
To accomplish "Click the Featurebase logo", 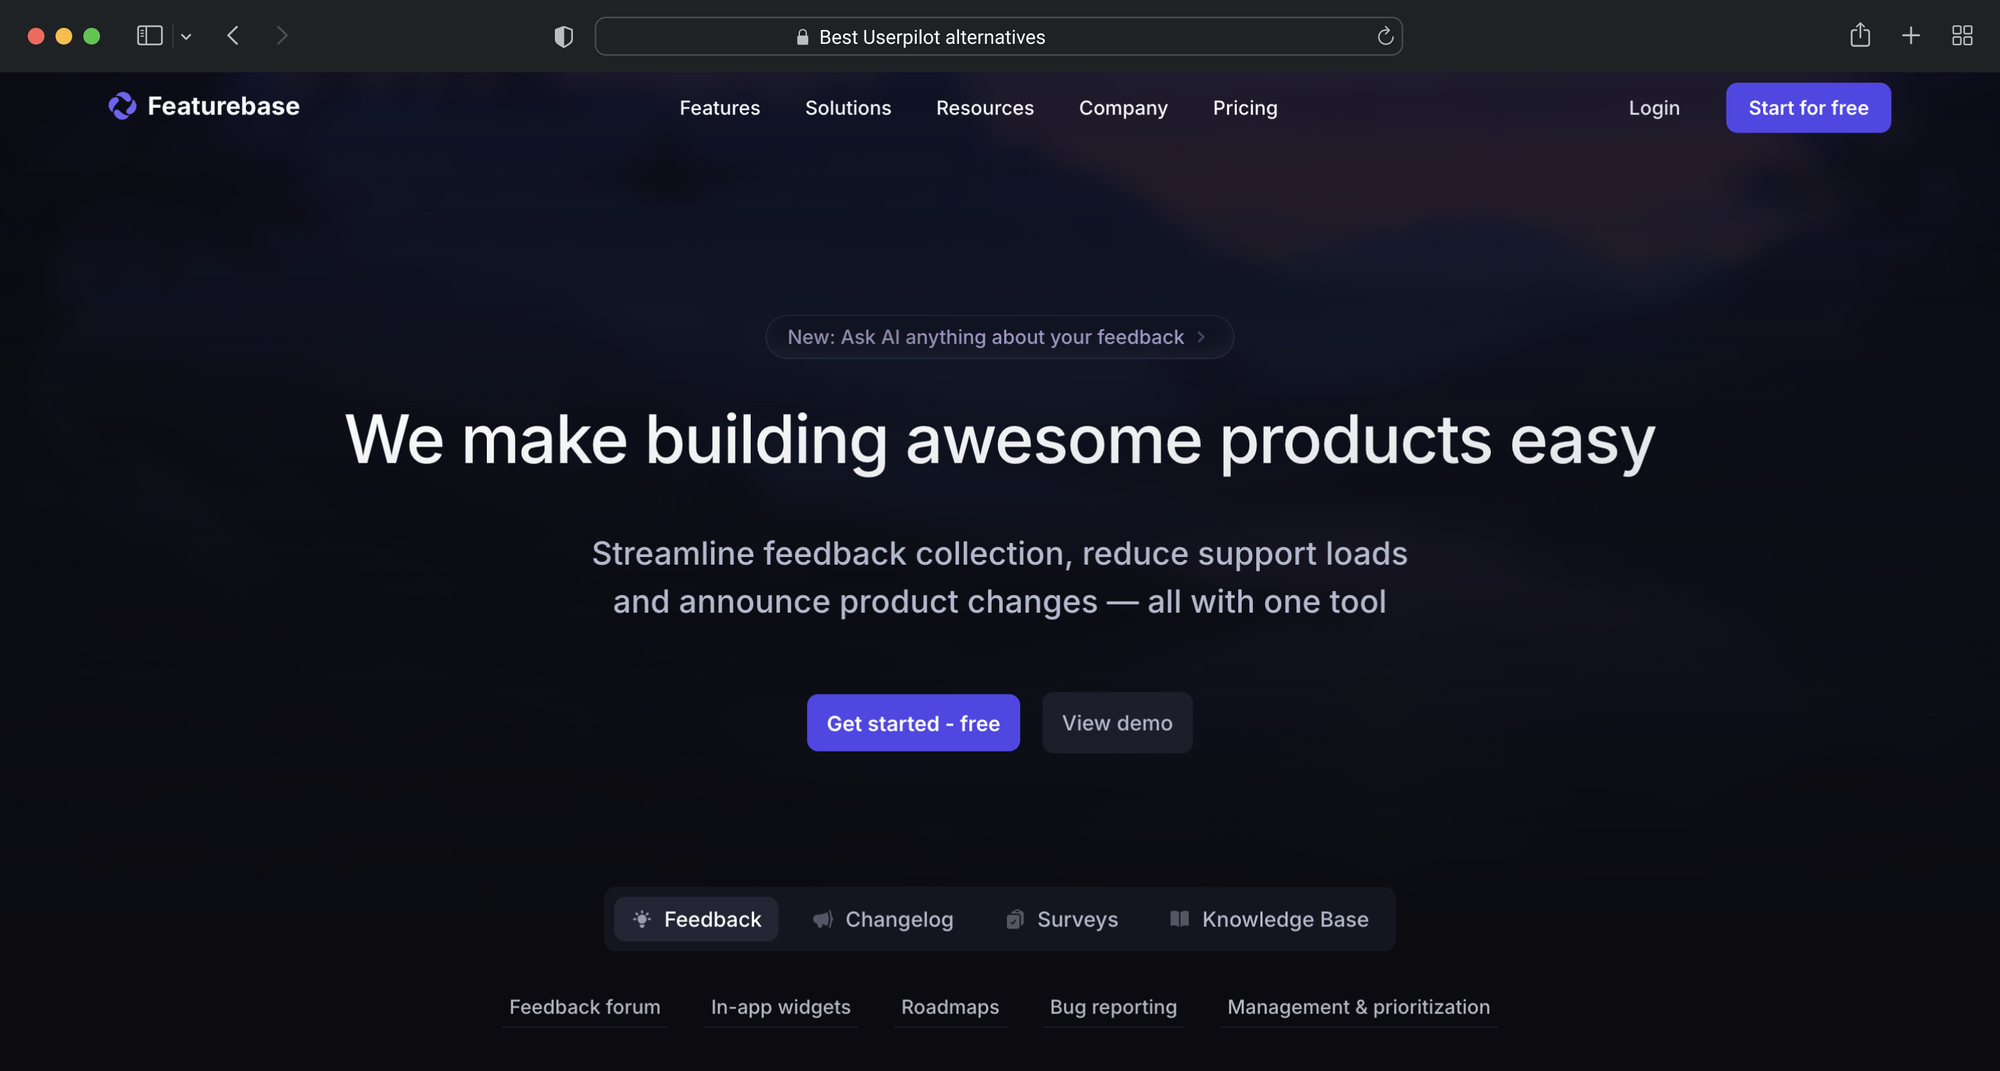I will pyautogui.click(x=203, y=106).
